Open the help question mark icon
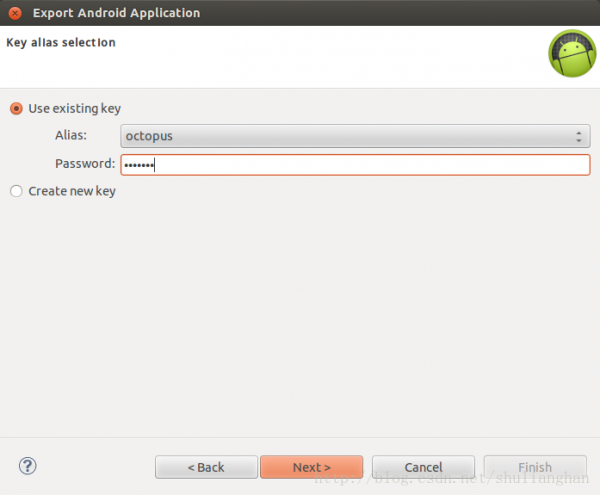 28,466
